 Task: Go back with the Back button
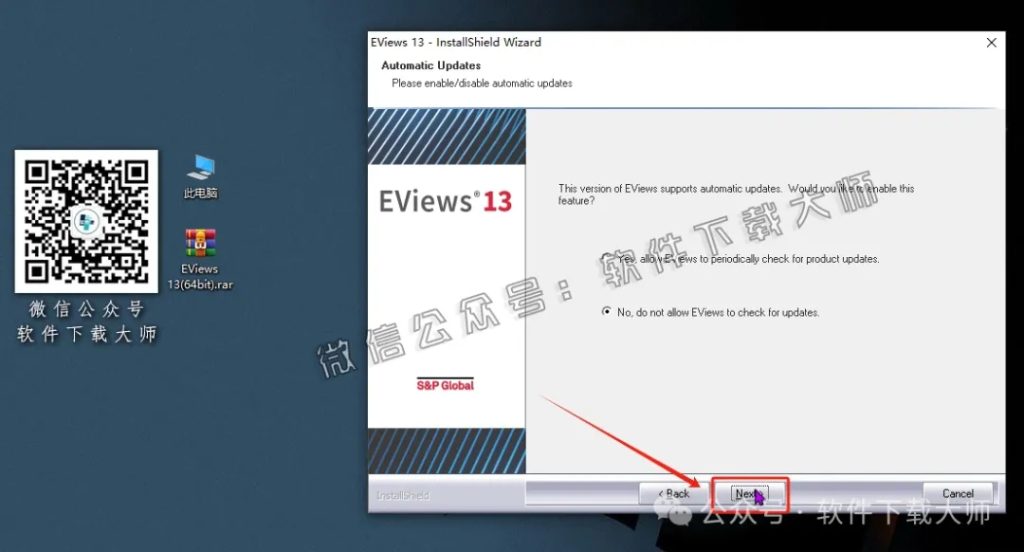[674, 494]
